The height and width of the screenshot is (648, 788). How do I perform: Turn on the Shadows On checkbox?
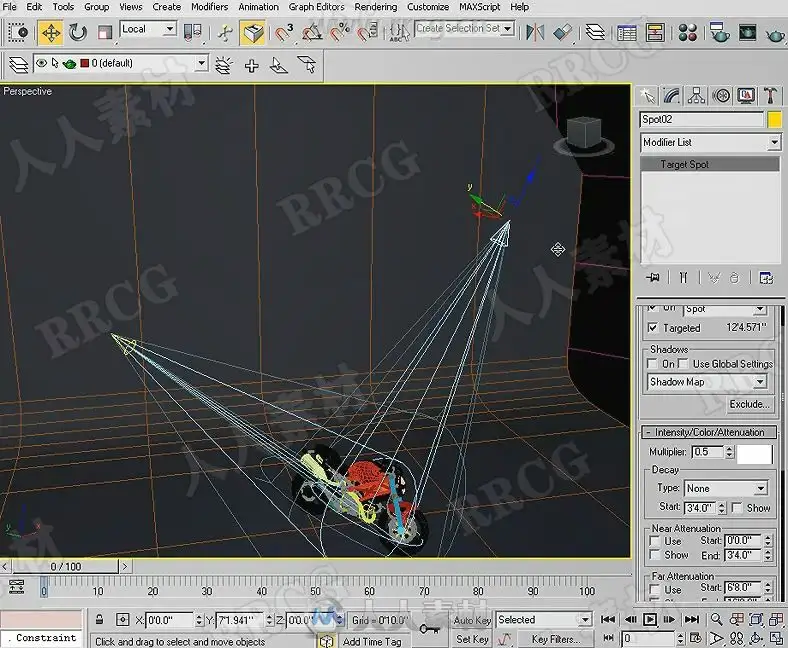(653, 364)
